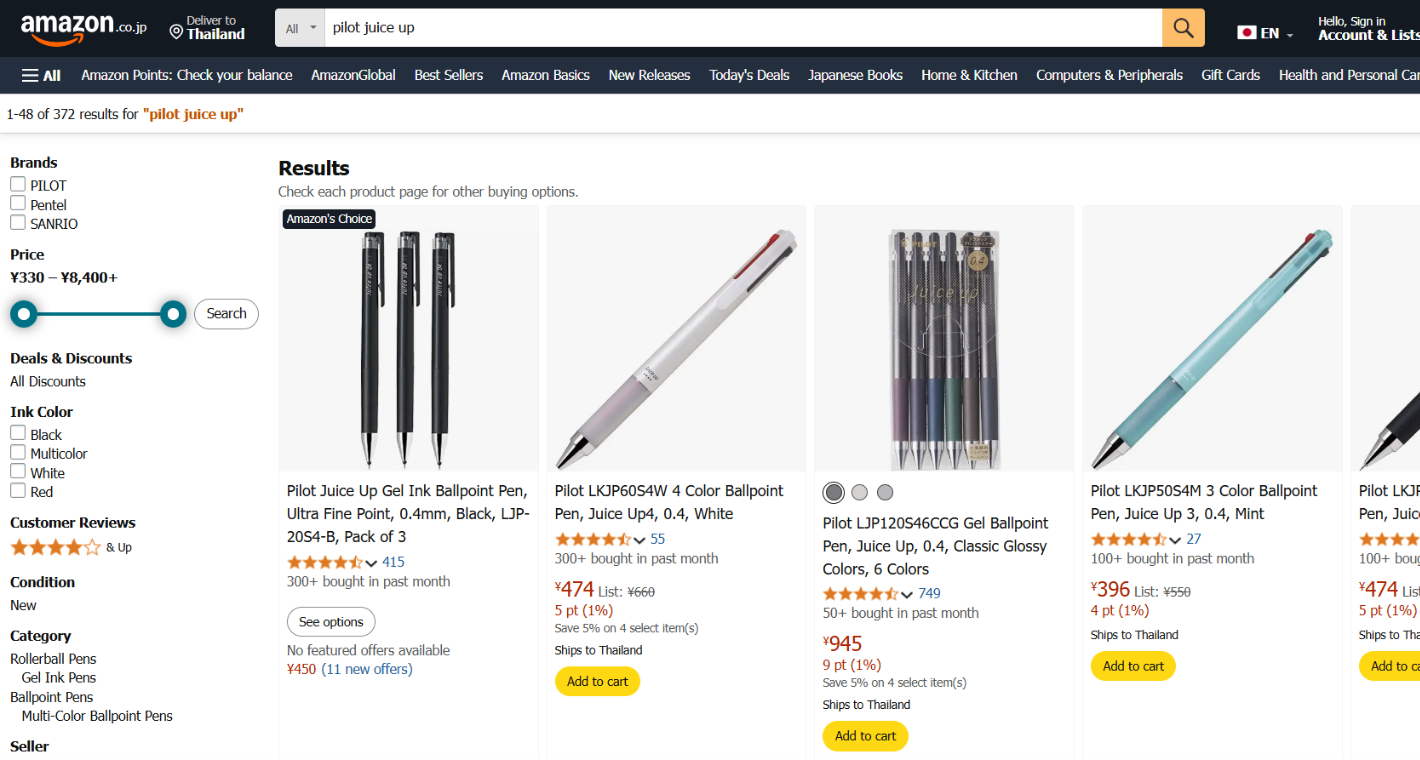The image size is (1420, 760).
Task: Open Account & Lists menu
Action: pyautogui.click(x=1367, y=28)
